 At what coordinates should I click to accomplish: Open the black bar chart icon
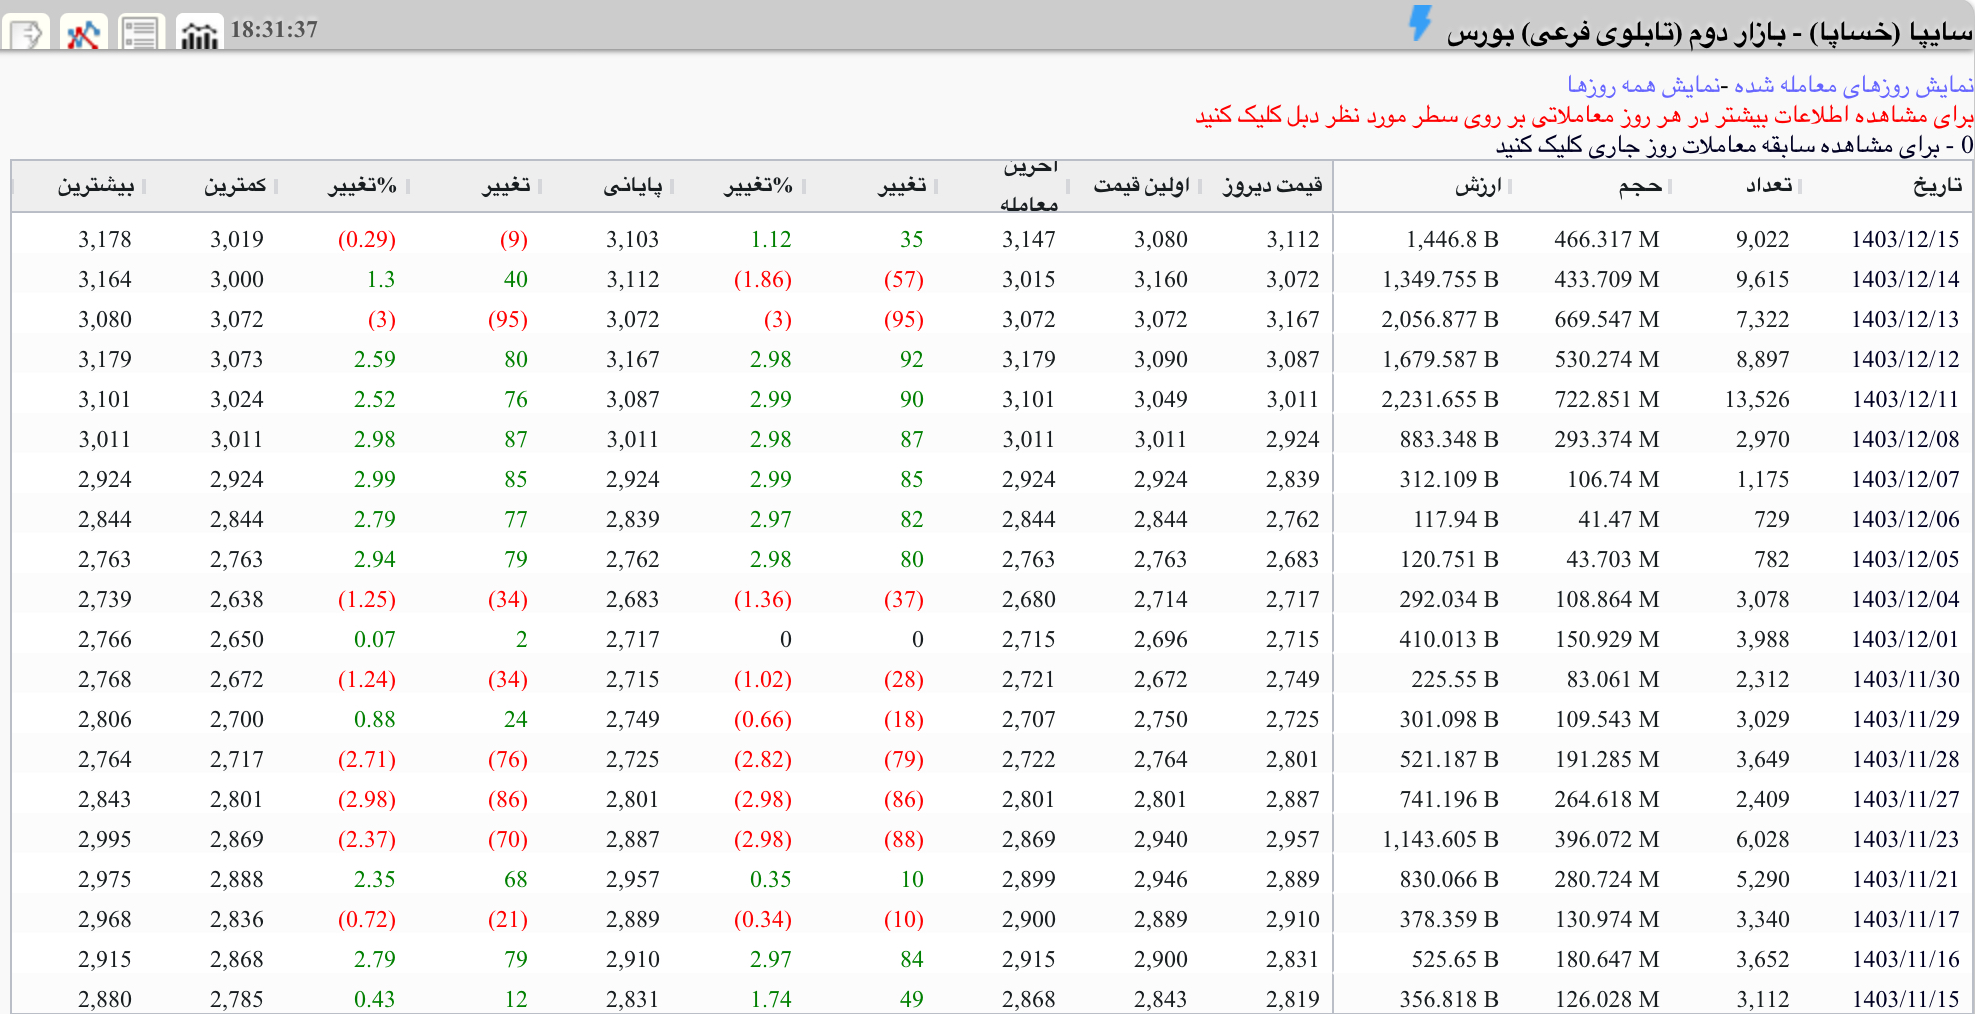pyautogui.click(x=198, y=33)
